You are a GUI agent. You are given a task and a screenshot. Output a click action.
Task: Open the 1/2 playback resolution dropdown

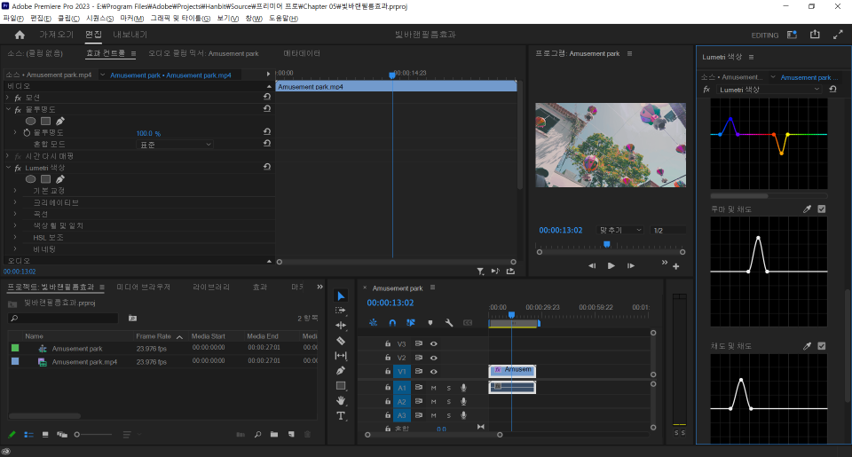668,230
